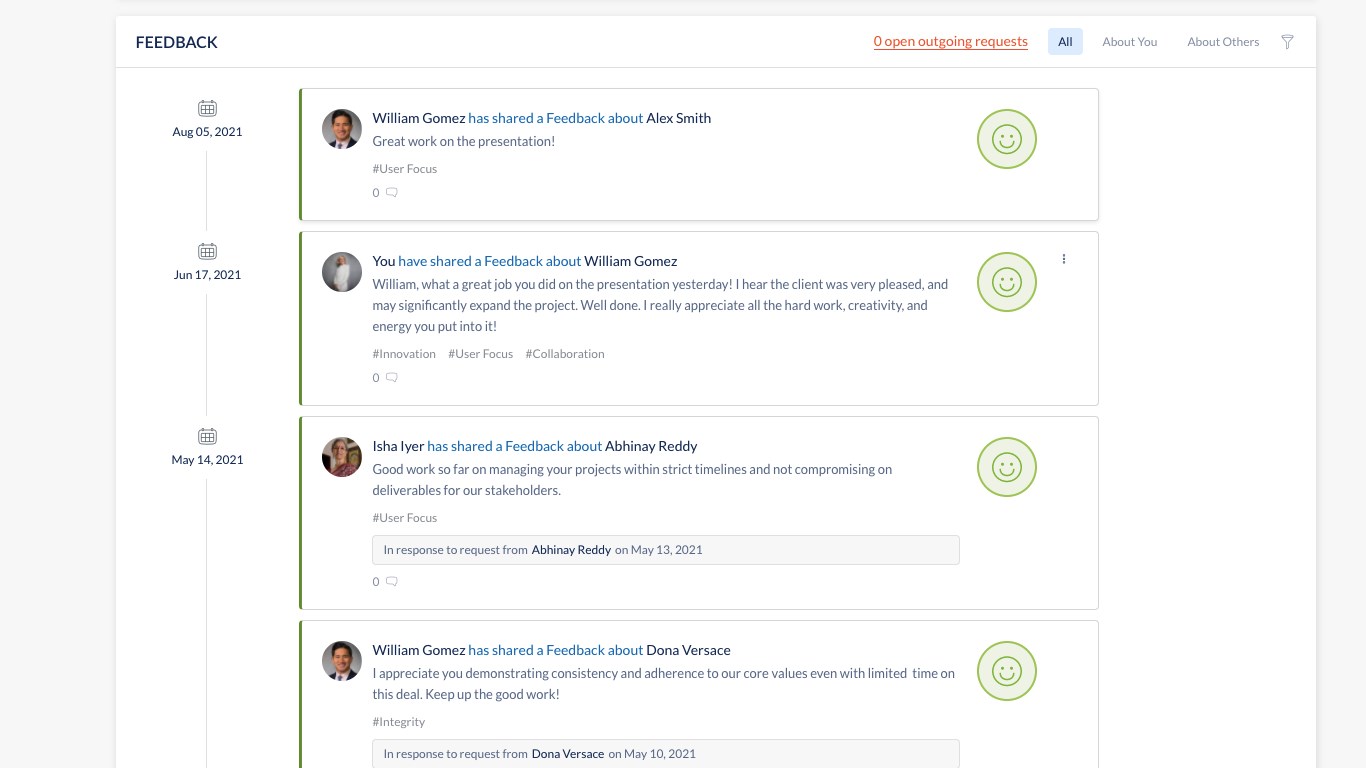Click the #Innovation hashtag
Screen dimensions: 1366x768
tap(404, 354)
